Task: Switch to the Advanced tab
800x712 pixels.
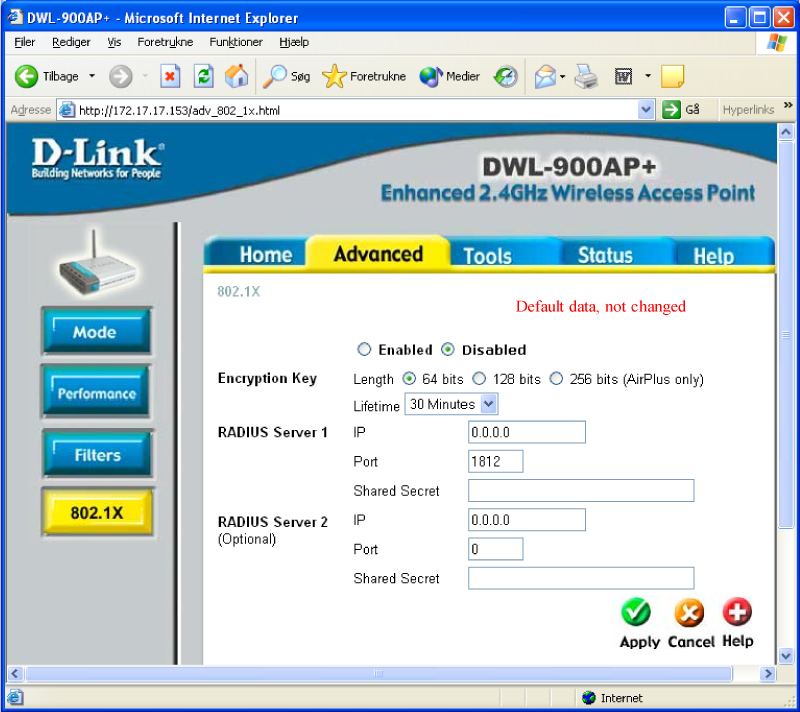Action: 378,252
